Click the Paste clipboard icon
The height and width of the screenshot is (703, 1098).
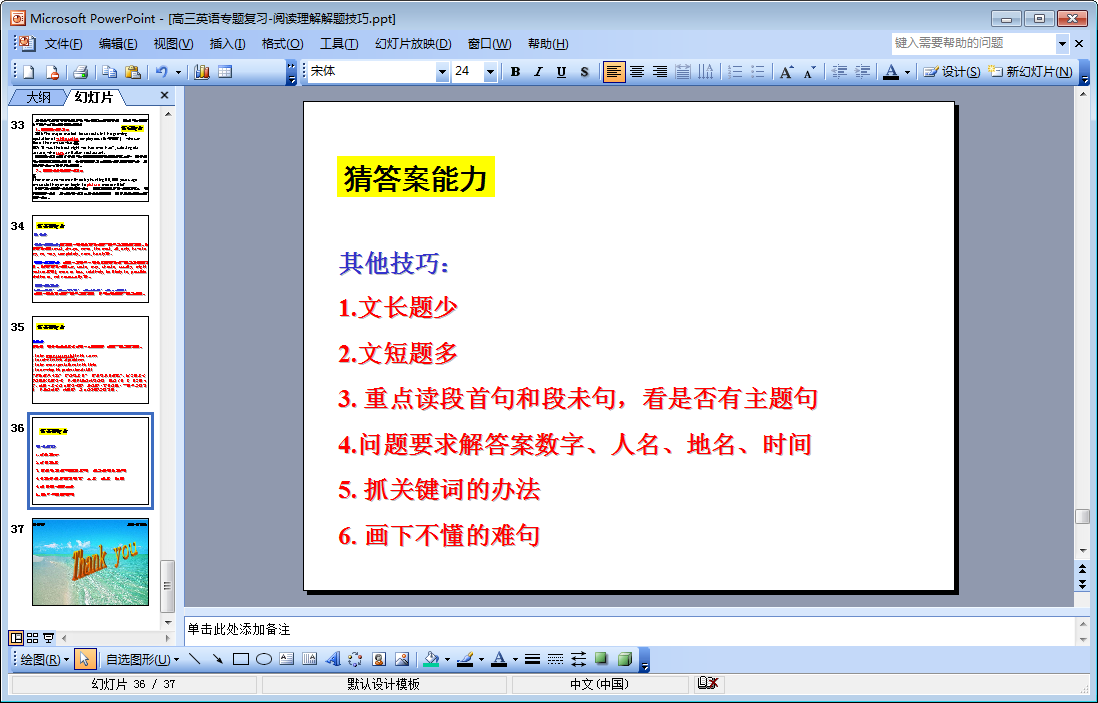click(132, 72)
